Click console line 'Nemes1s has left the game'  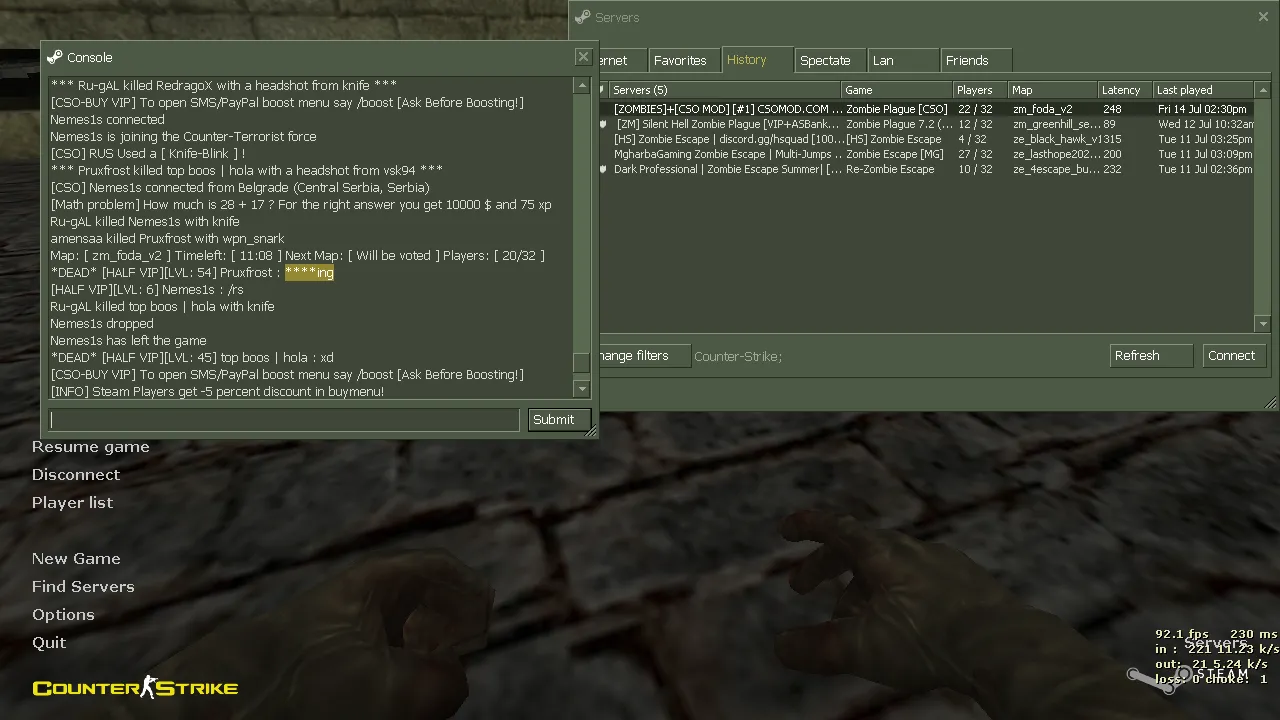(128, 341)
